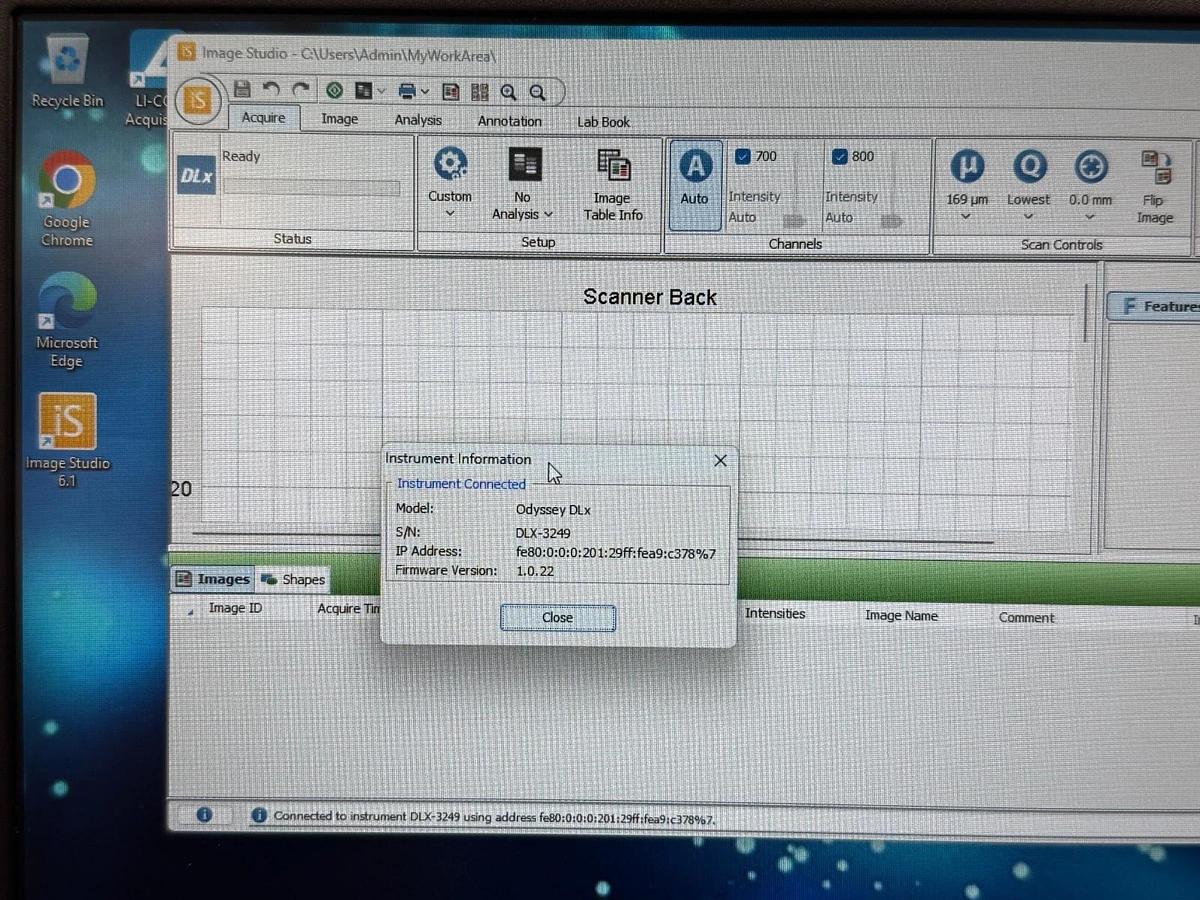Viewport: 1200px width, 900px height.
Task: Open Image Table Info
Action: pos(613,186)
